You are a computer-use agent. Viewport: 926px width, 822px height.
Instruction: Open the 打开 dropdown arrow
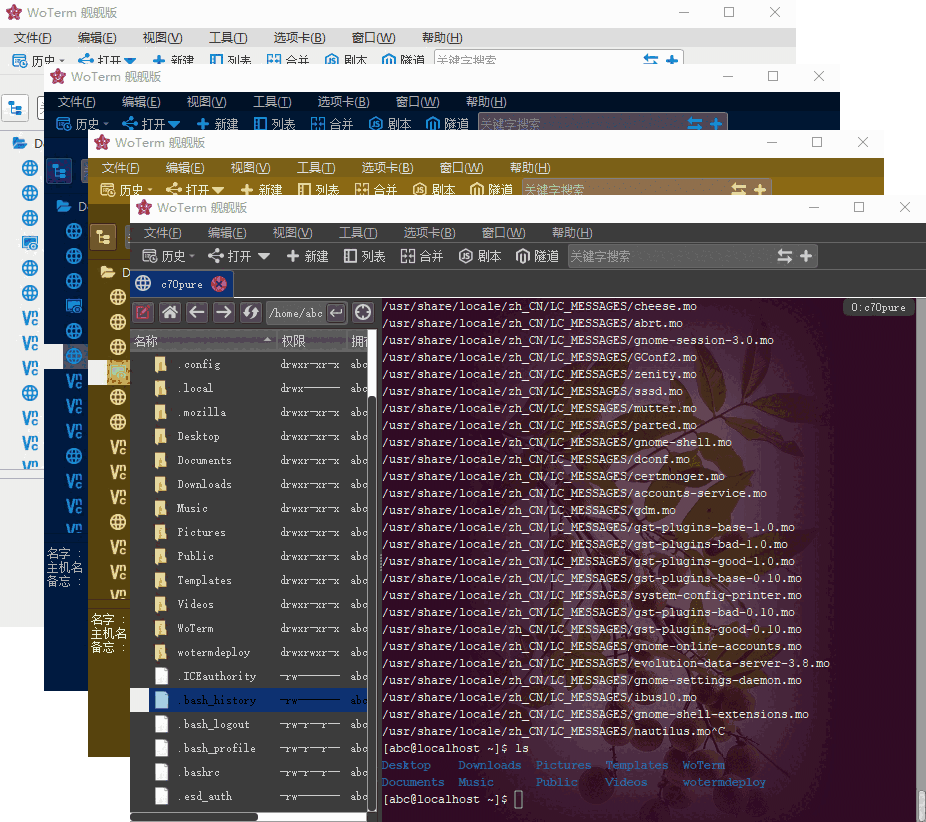pyautogui.click(x=262, y=255)
